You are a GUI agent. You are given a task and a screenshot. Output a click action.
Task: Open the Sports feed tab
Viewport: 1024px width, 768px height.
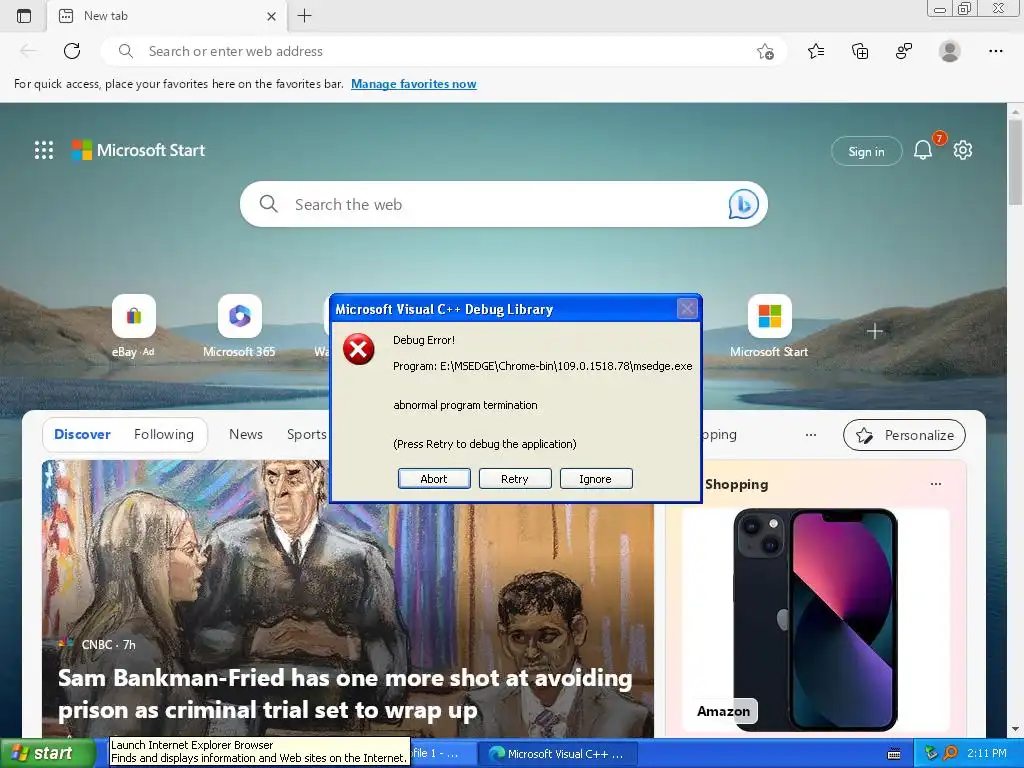306,434
